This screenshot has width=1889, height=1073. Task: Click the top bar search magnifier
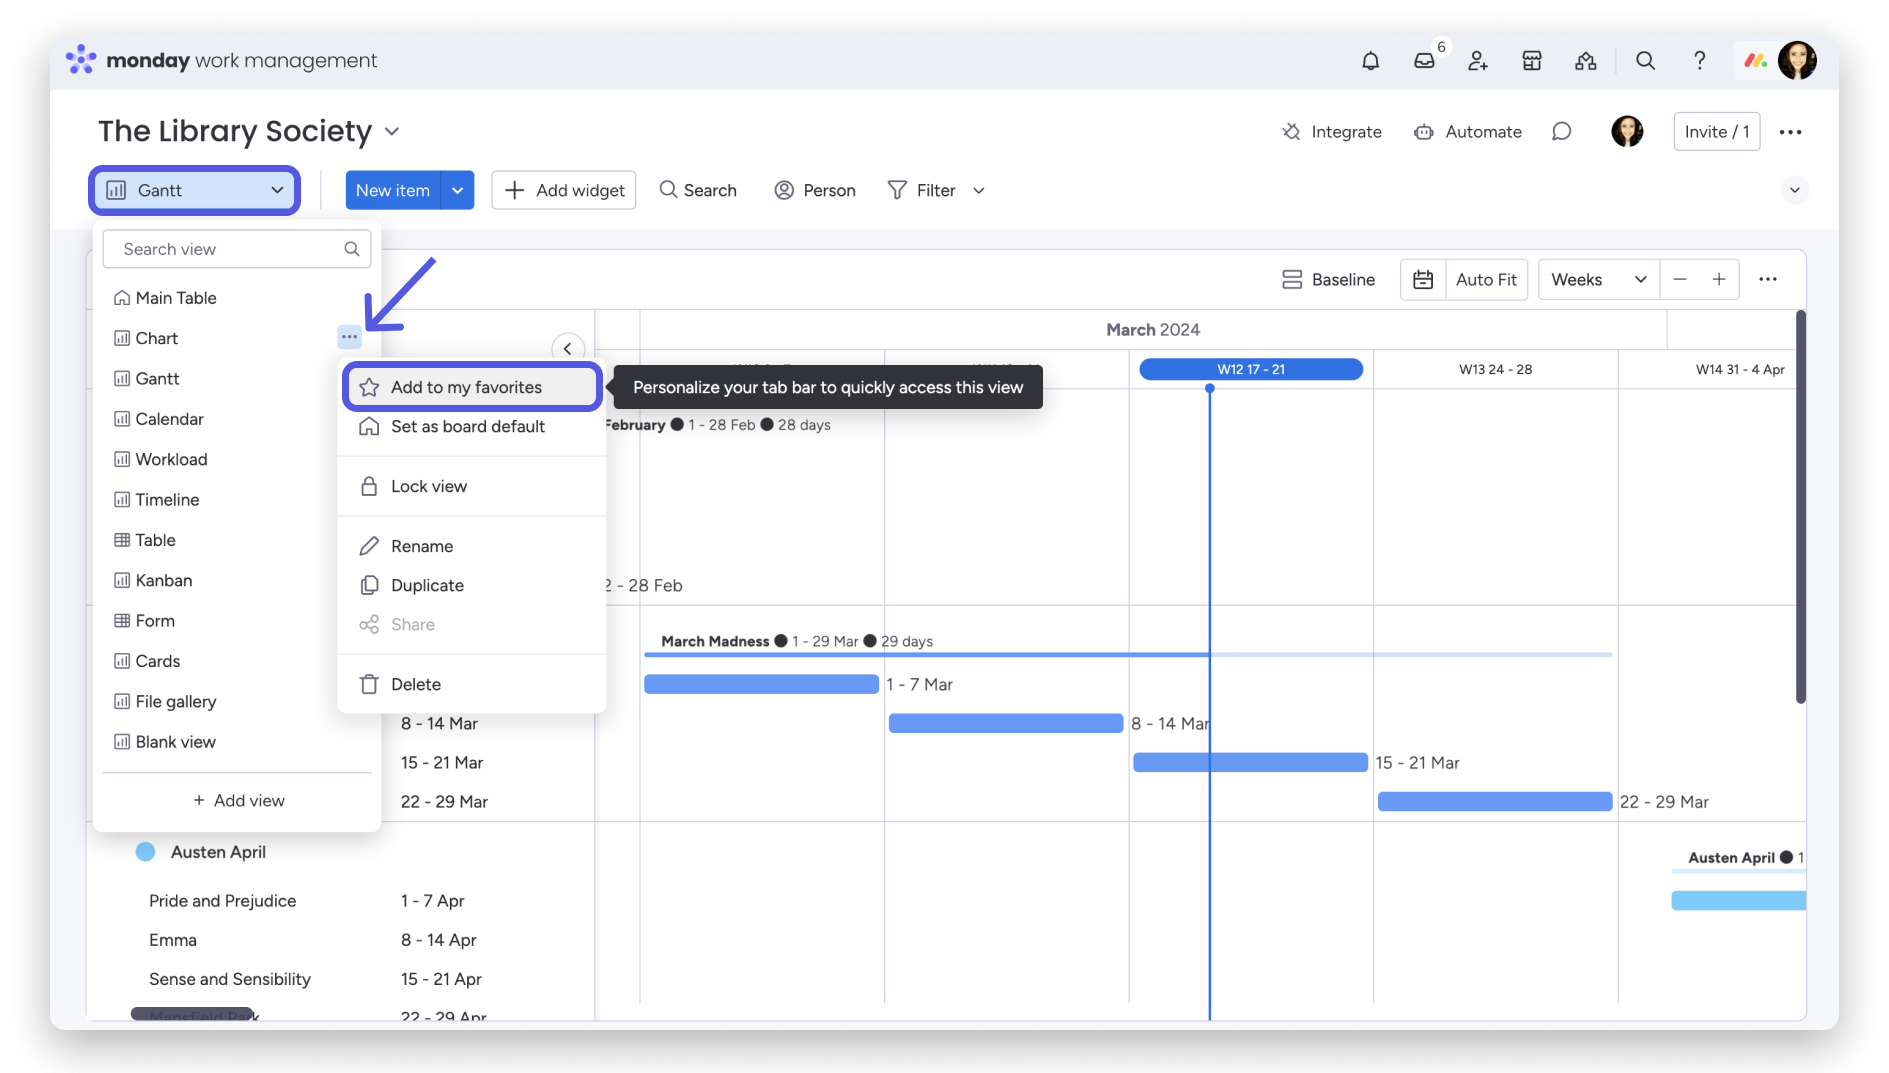pyautogui.click(x=1645, y=61)
